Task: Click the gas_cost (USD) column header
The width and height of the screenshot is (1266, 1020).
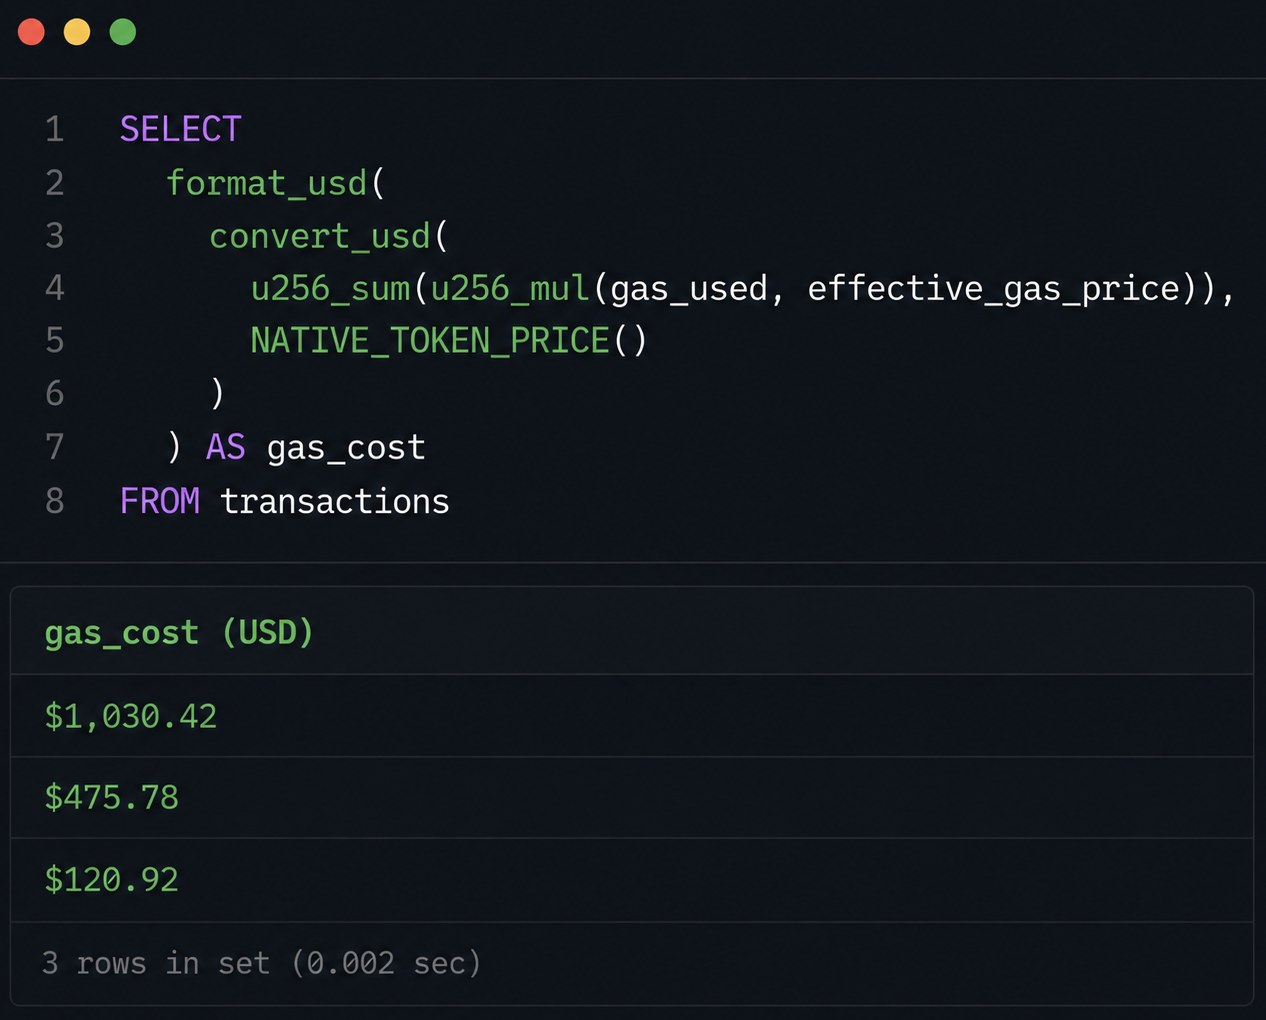Action: 179,633
